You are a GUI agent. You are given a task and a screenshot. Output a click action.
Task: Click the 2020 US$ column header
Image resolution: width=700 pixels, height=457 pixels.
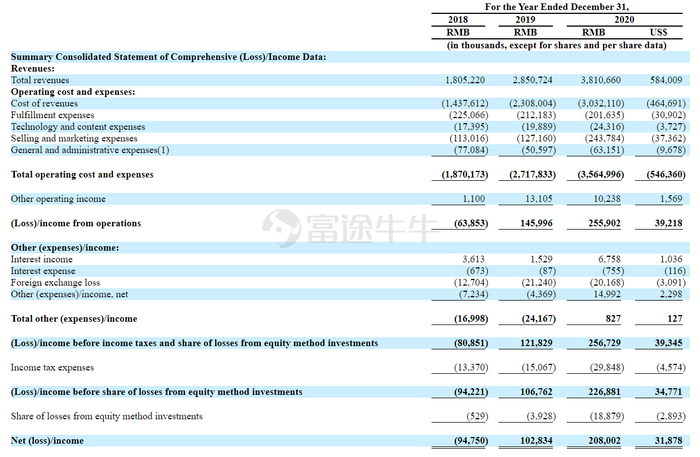[658, 33]
